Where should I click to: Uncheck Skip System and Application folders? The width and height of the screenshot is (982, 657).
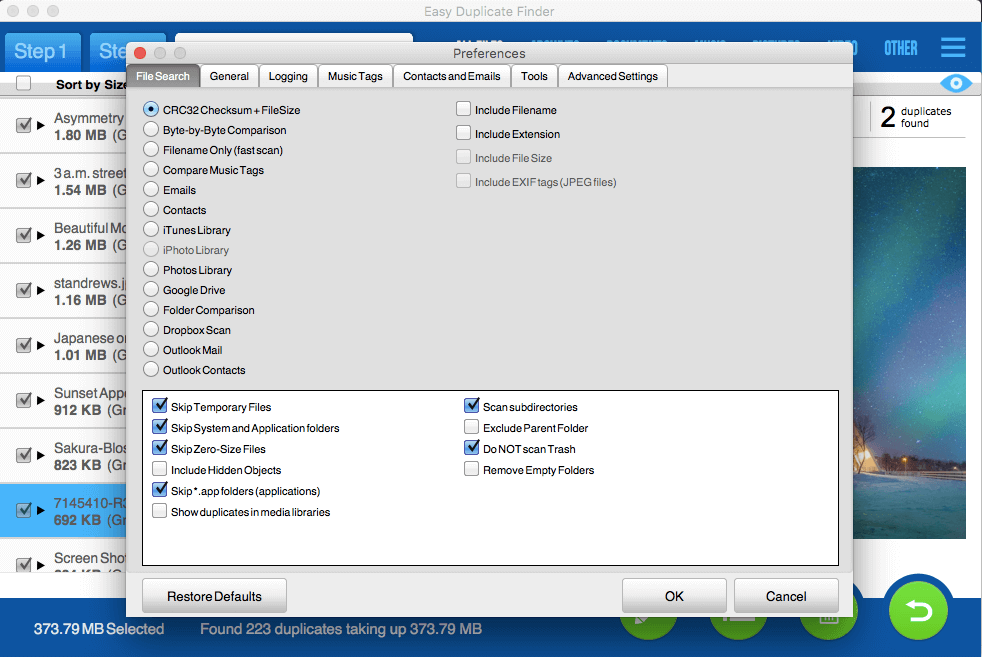tap(160, 428)
